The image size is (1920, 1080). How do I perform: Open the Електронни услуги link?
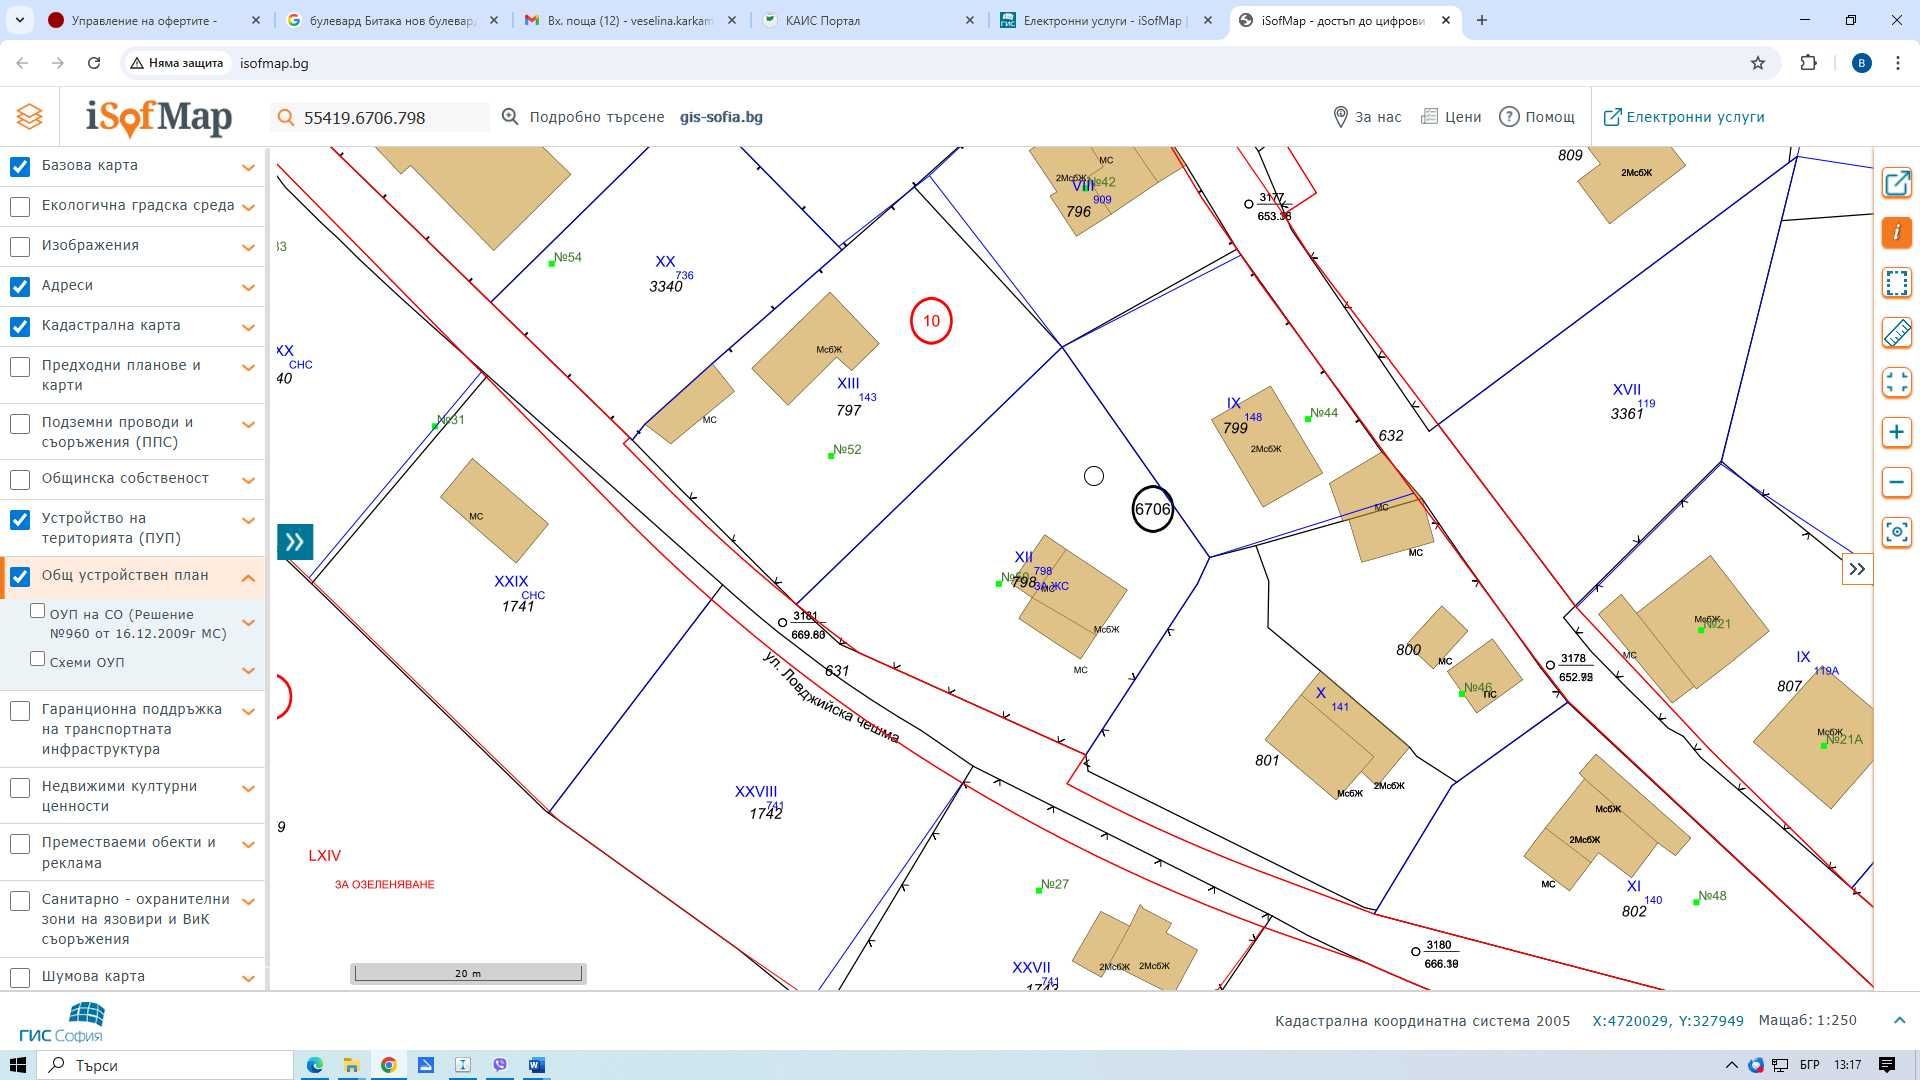[1684, 117]
